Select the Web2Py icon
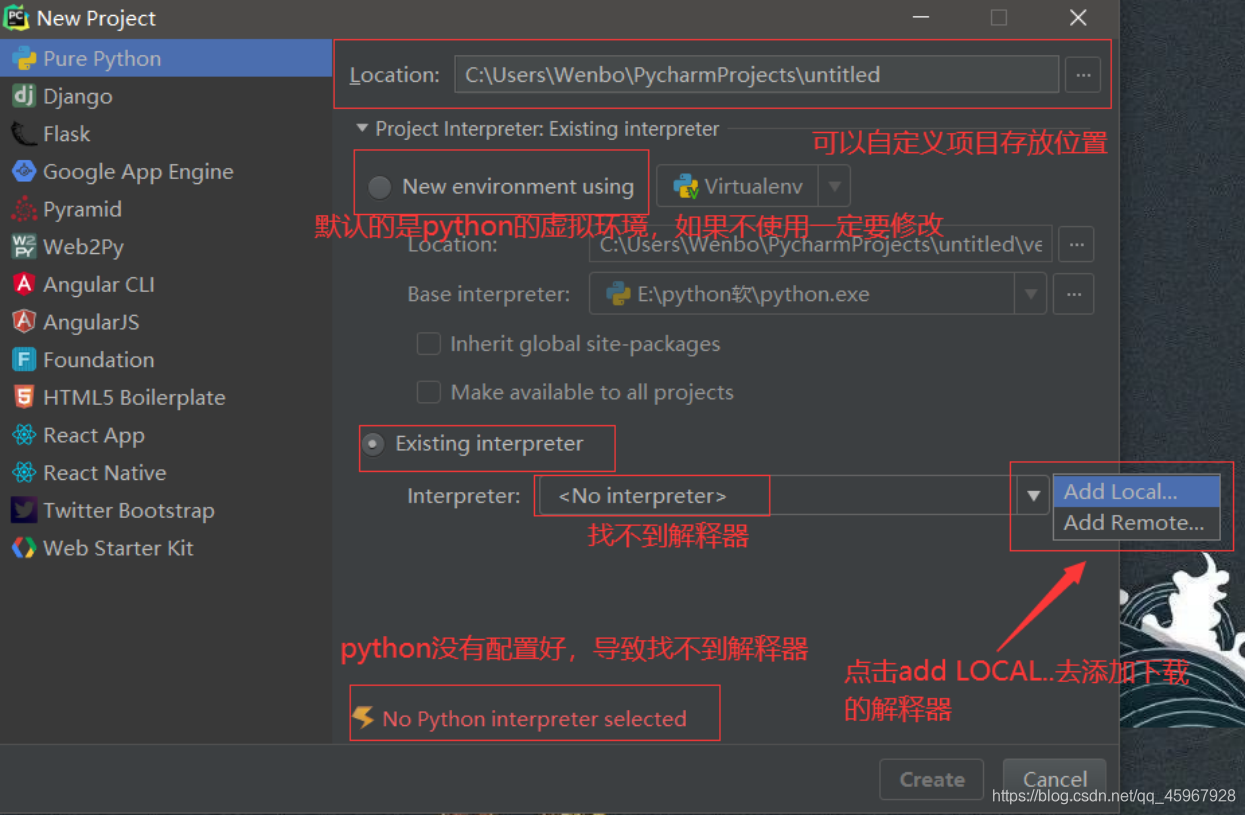The image size is (1246, 815). pyautogui.click(x=24, y=247)
